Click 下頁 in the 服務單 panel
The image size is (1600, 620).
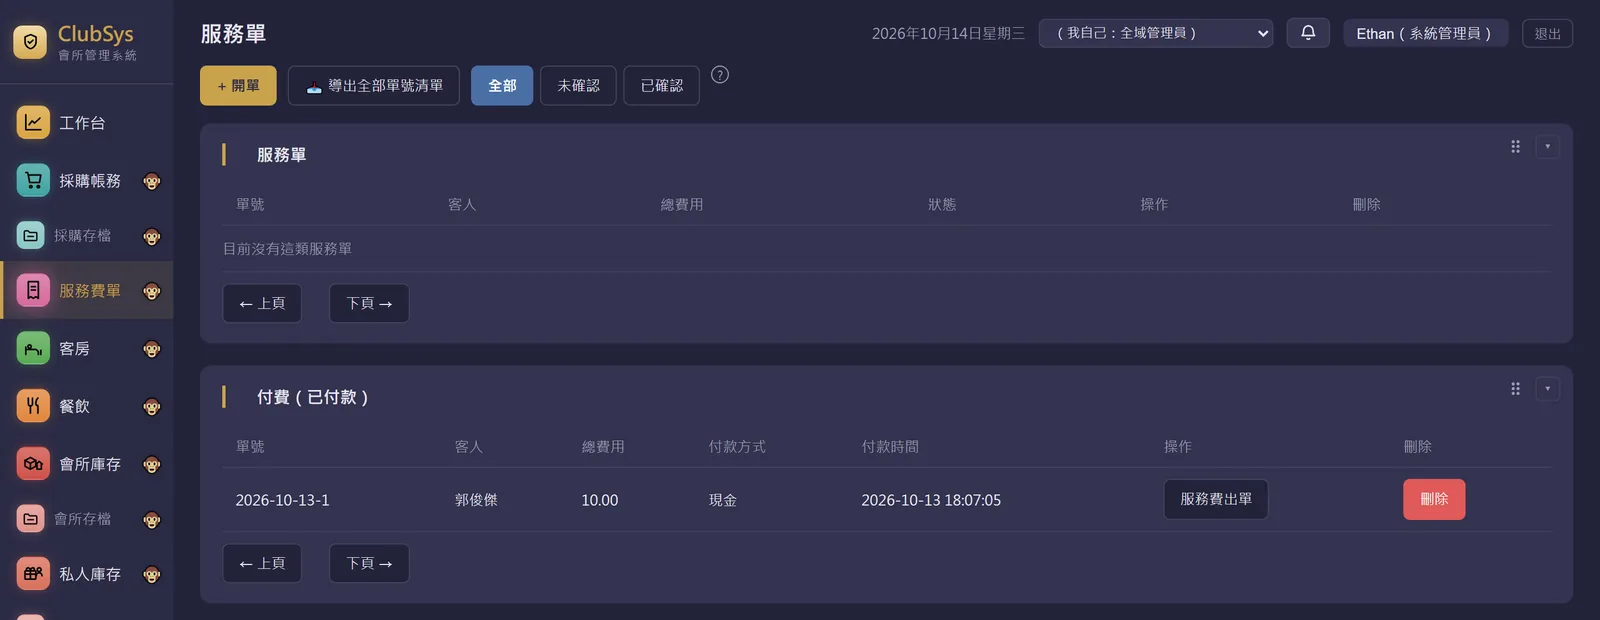coord(369,304)
